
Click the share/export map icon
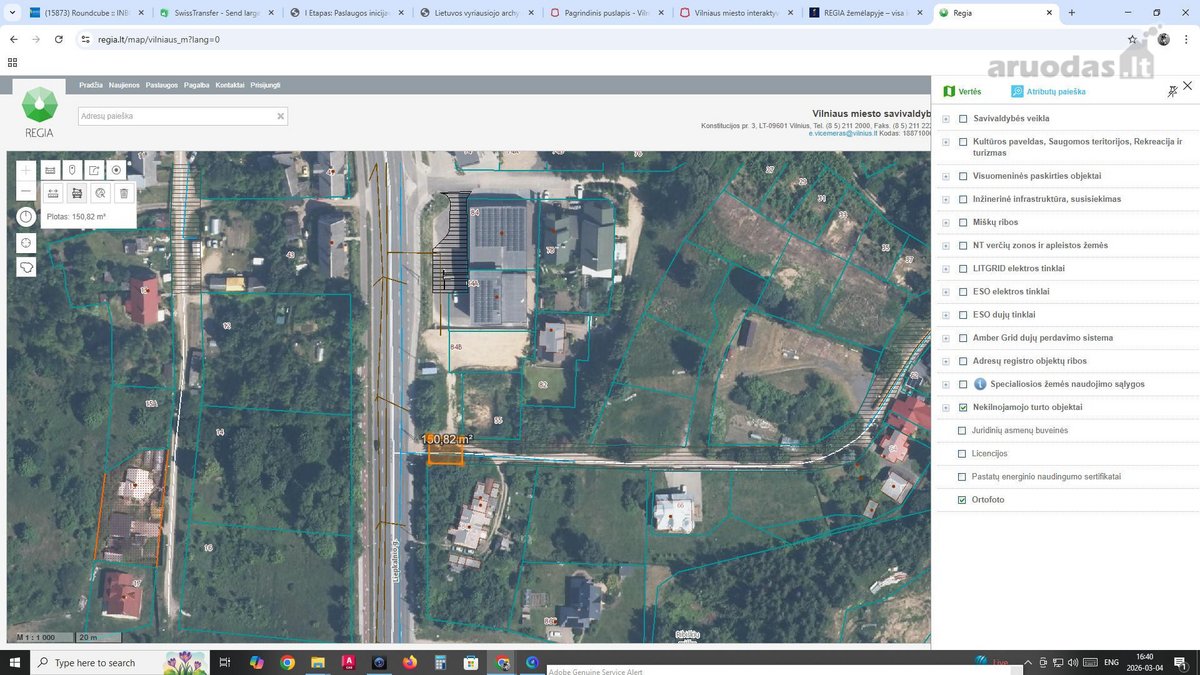coord(94,170)
